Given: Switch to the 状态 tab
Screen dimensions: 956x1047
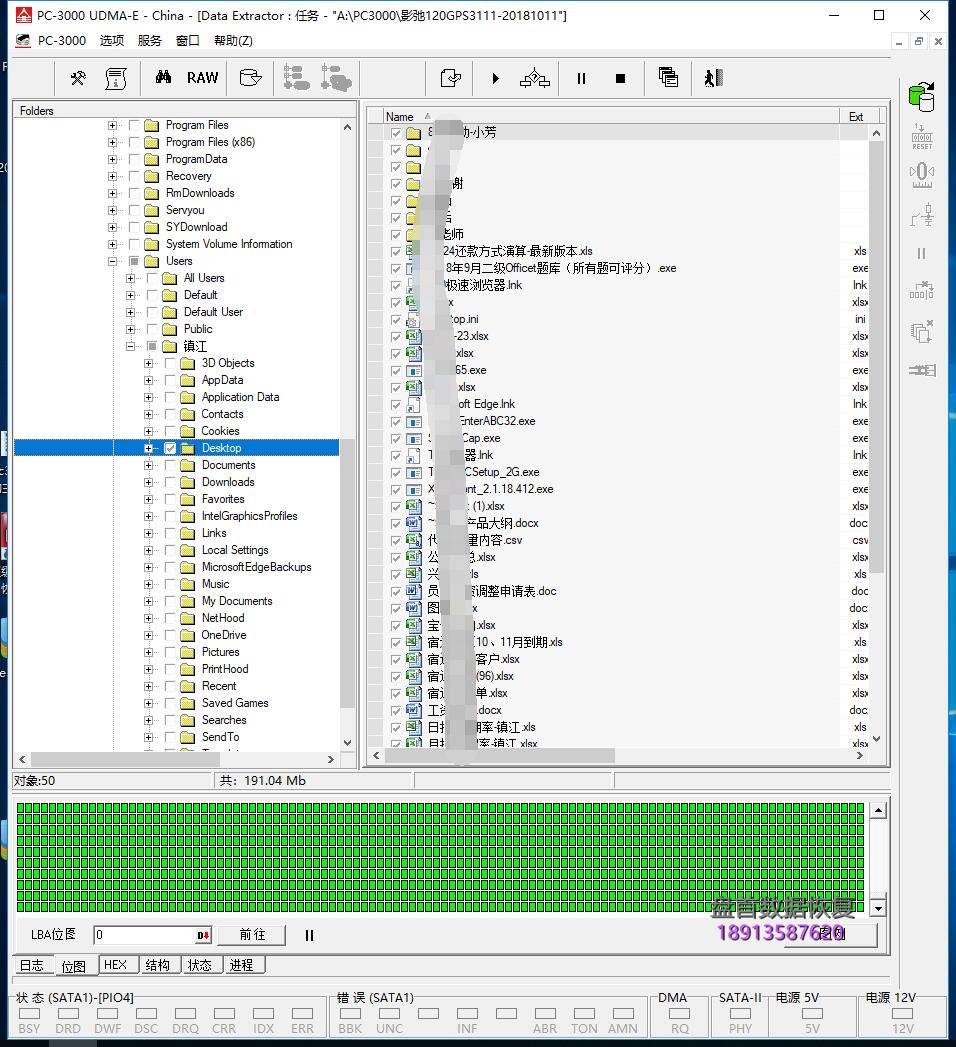Looking at the screenshot, I should (x=200, y=965).
